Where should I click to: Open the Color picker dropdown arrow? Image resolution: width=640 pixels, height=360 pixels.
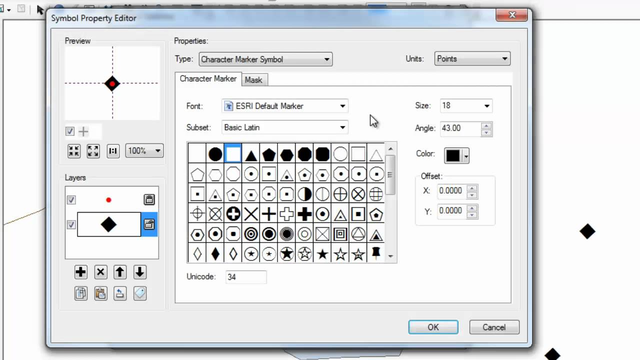[466, 156]
